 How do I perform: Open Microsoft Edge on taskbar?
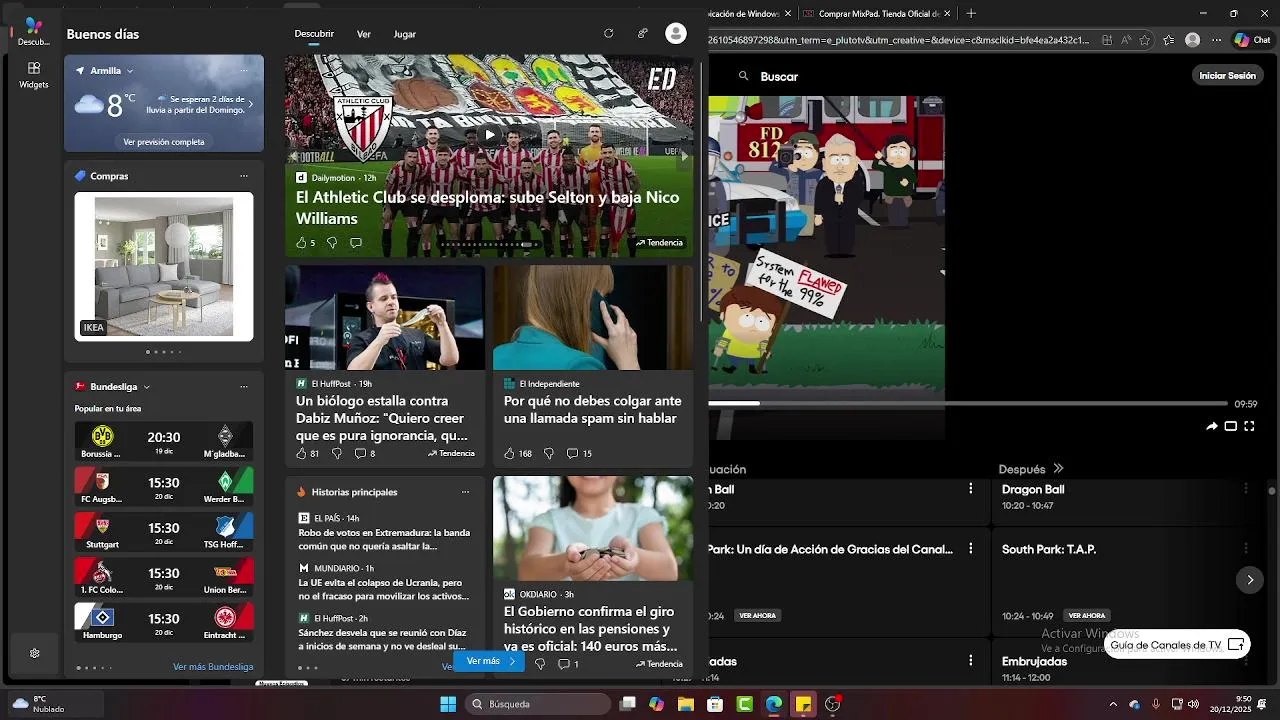[x=773, y=704]
